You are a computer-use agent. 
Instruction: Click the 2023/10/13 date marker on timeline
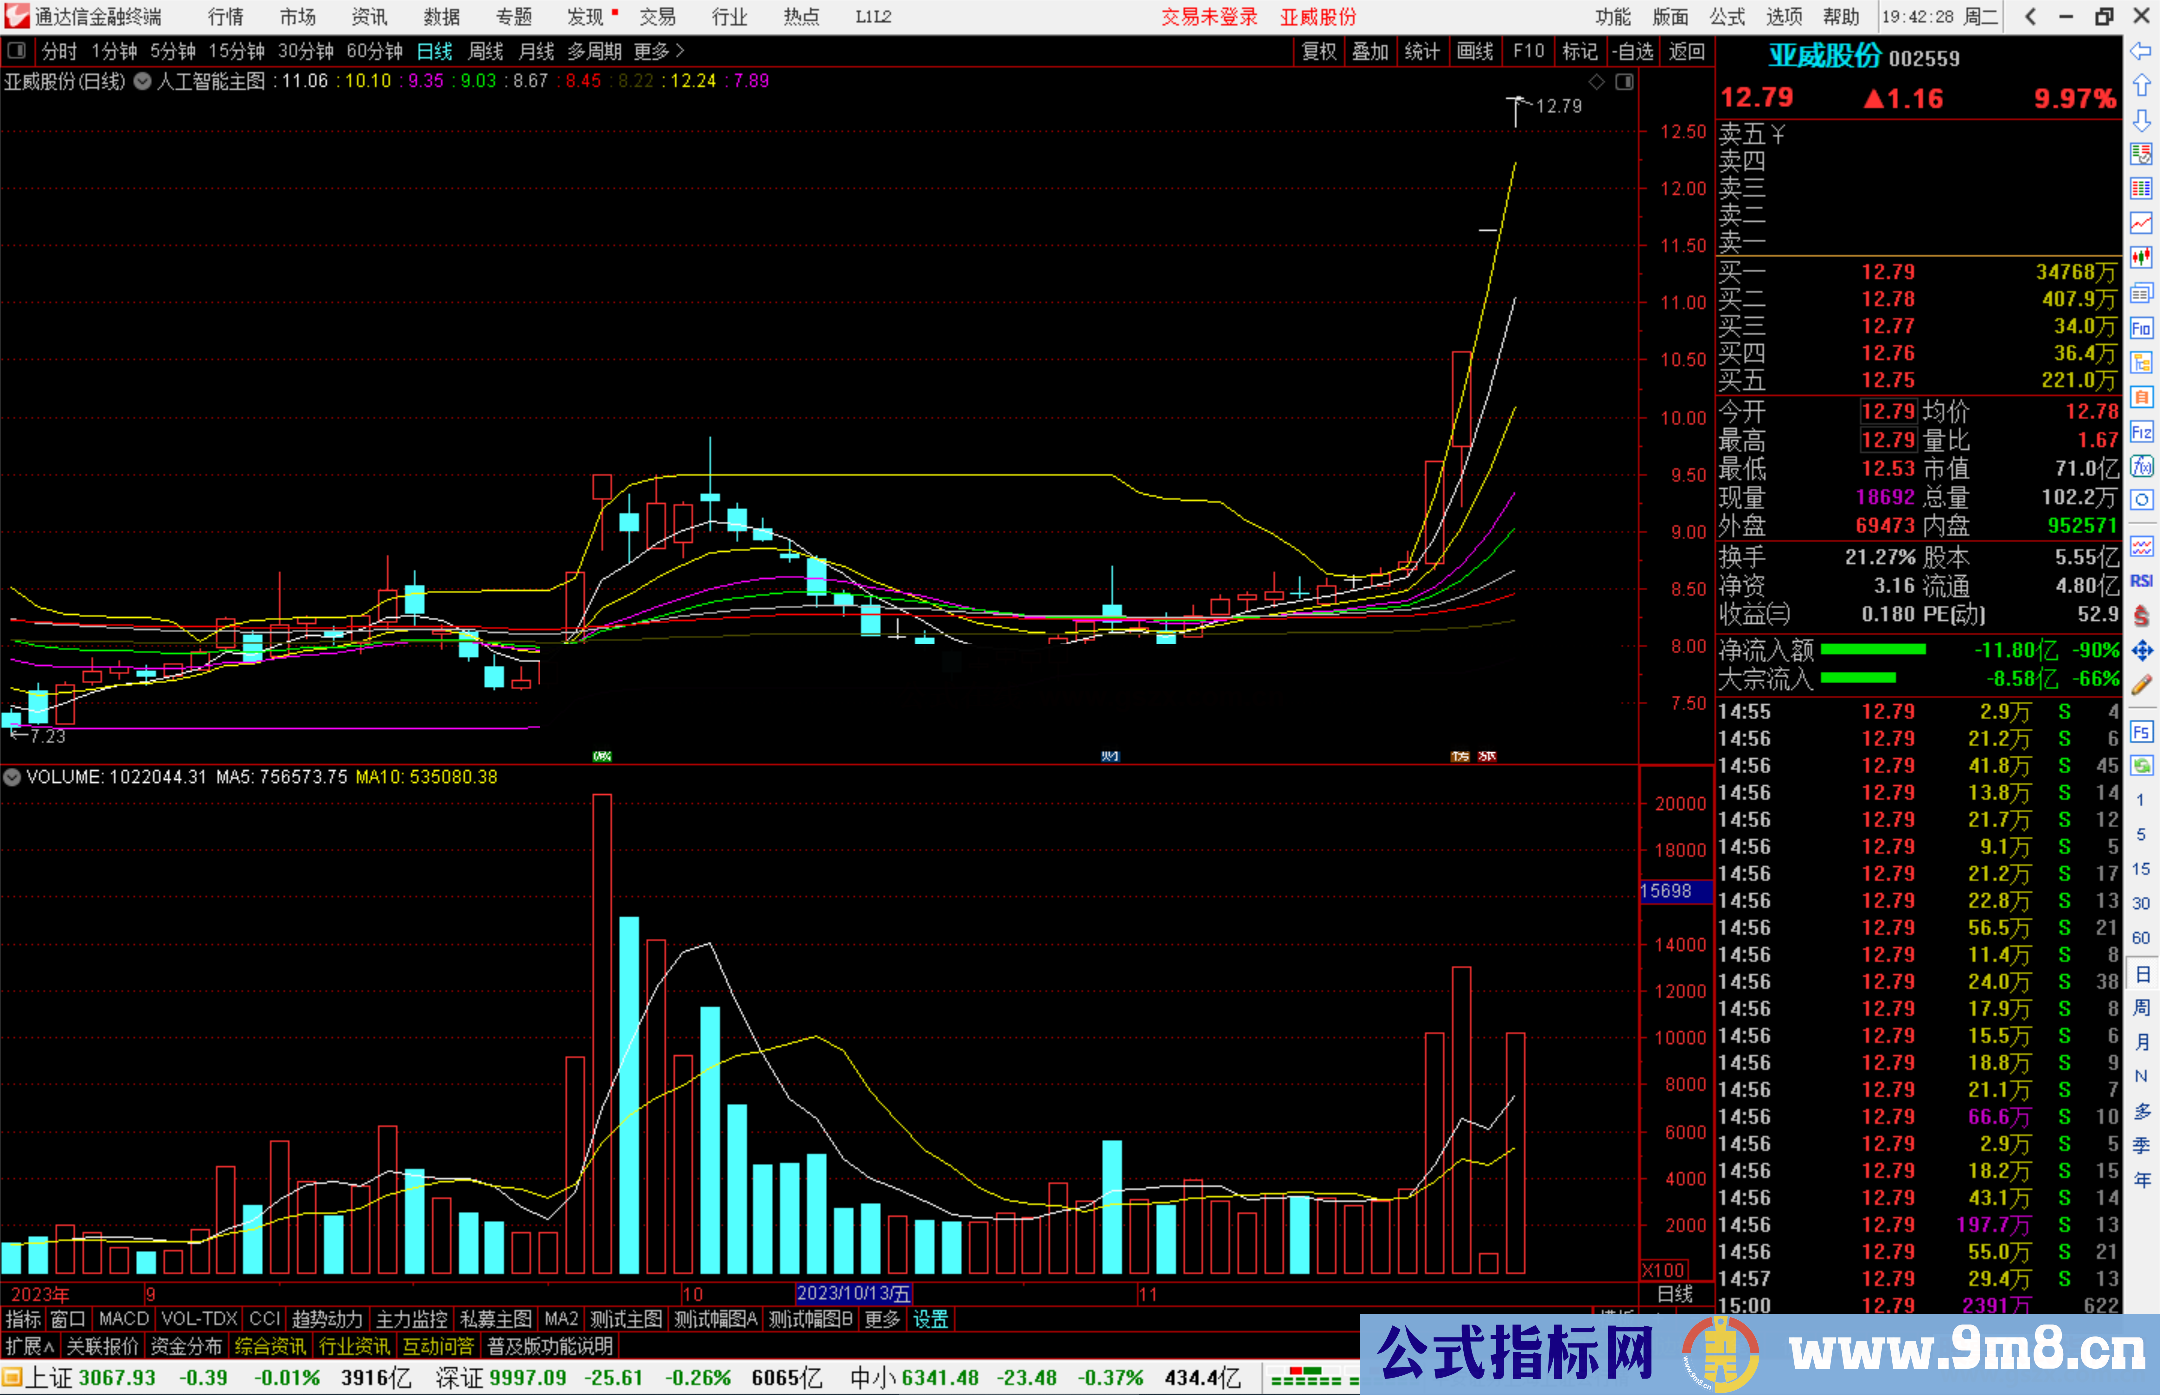(x=853, y=1293)
